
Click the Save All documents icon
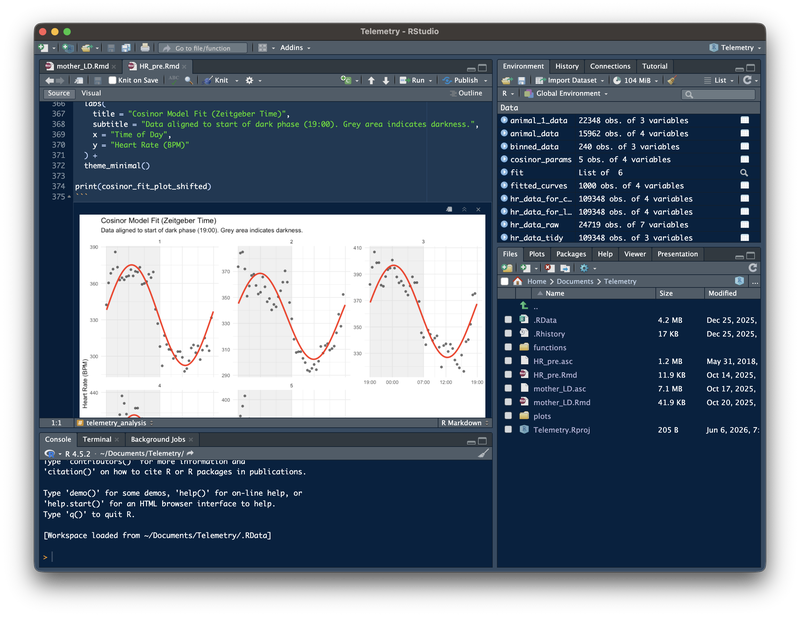click(x=126, y=47)
